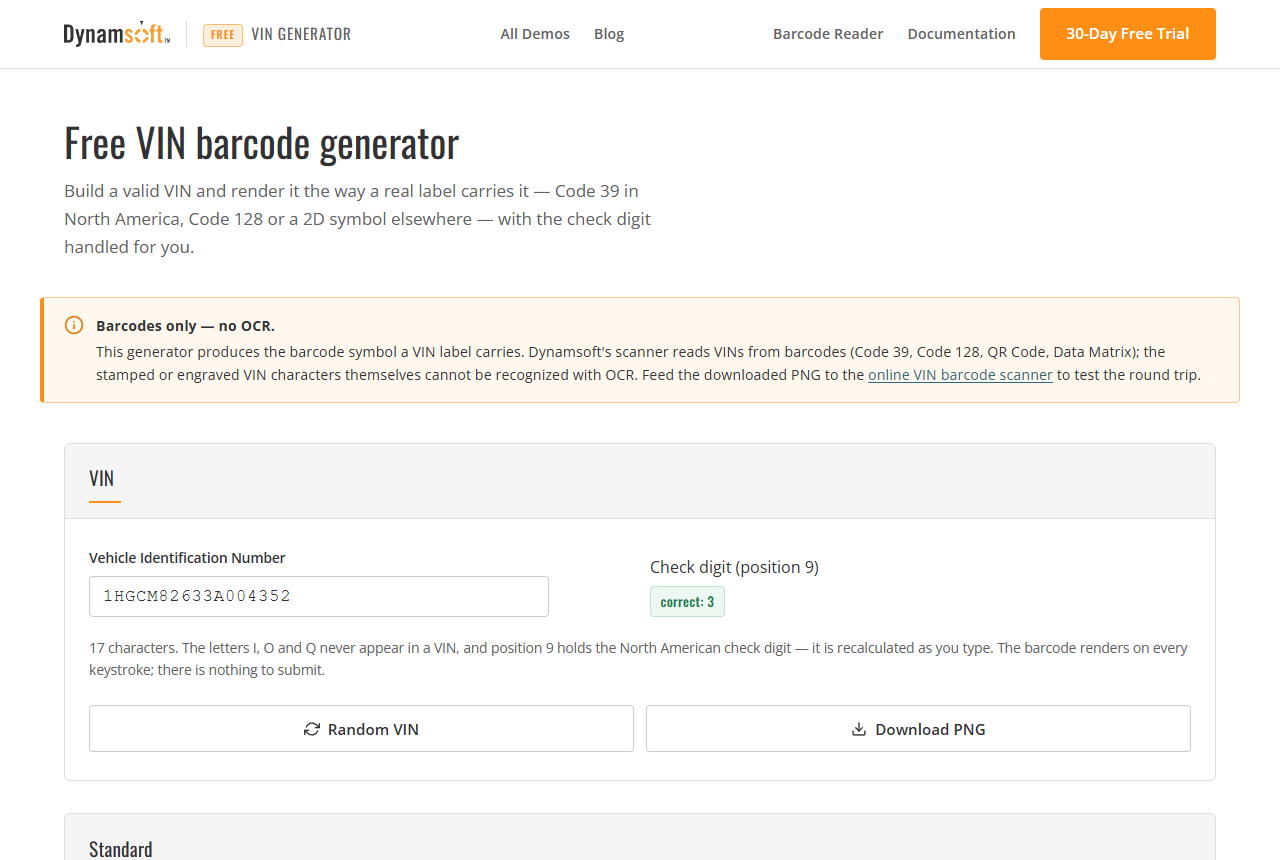Click the VIN GENERATOR title text
Image resolution: width=1280 pixels, height=860 pixels.
coord(301,34)
